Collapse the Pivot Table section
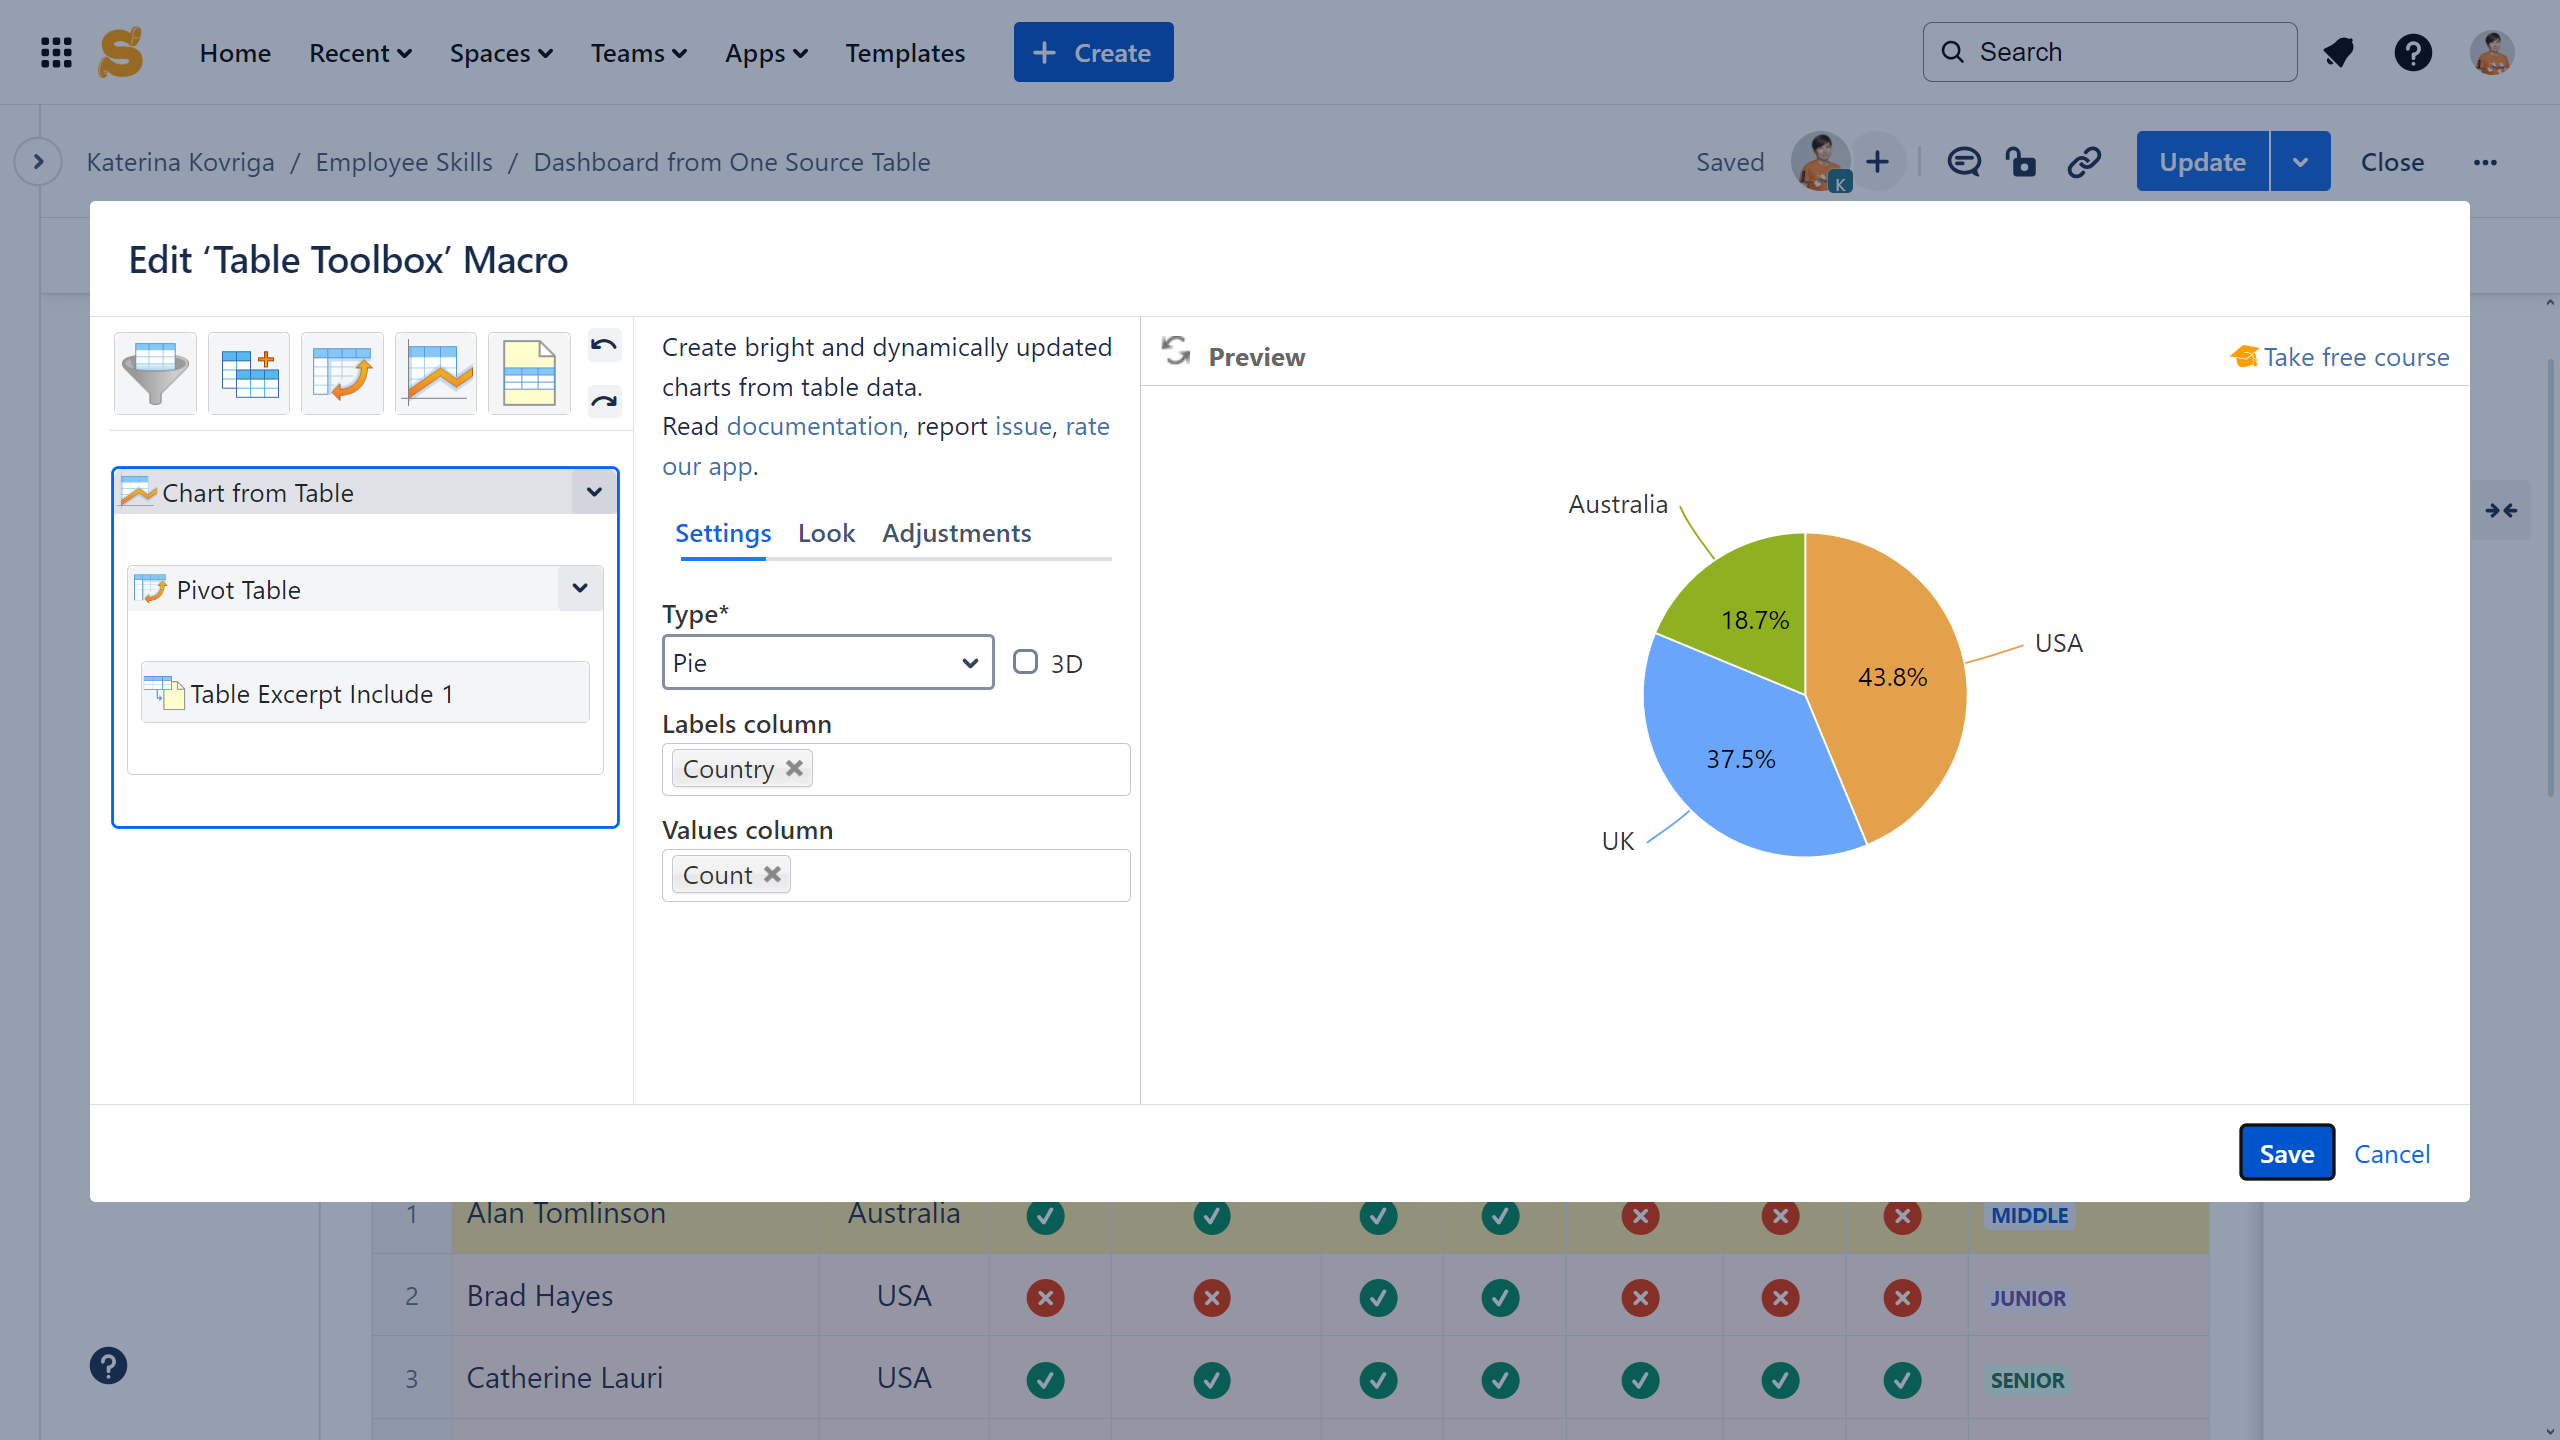The height and width of the screenshot is (1440, 2560). point(580,588)
